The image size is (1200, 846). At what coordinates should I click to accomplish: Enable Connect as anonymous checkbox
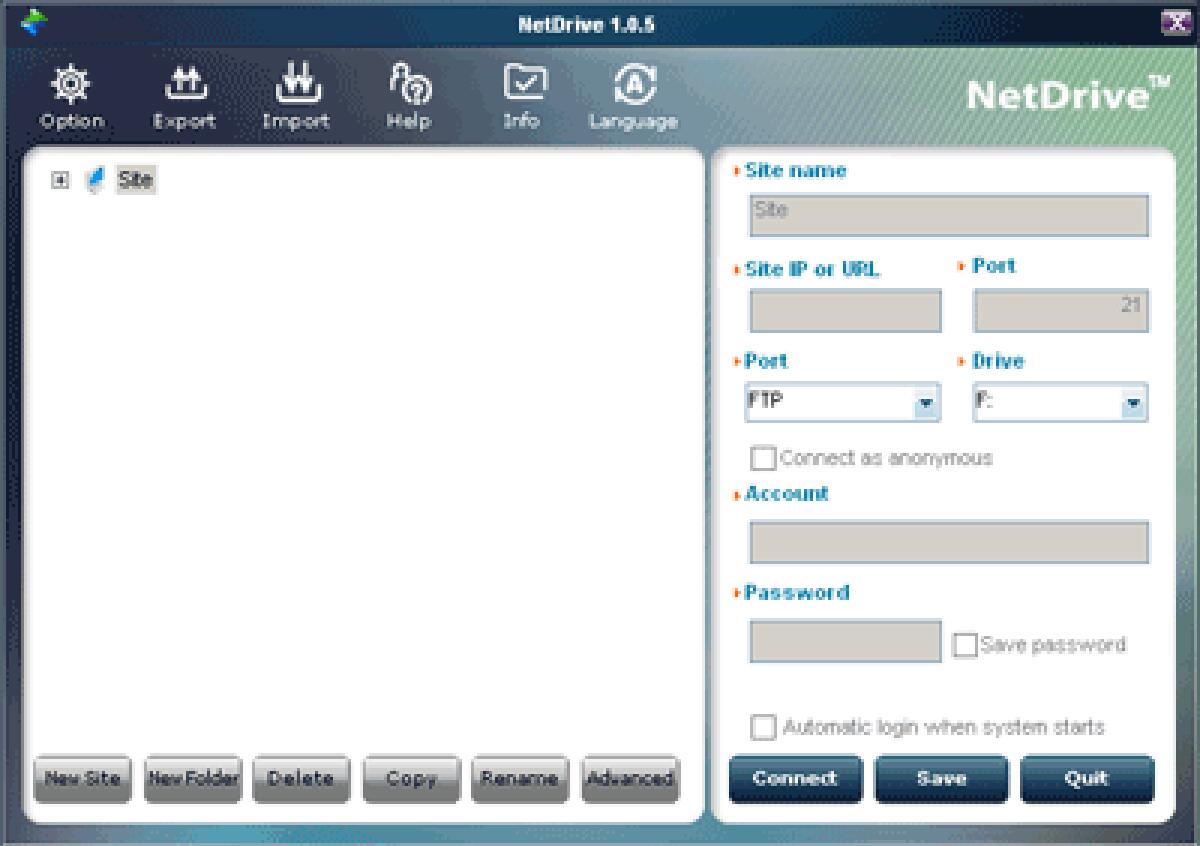pyautogui.click(x=763, y=459)
